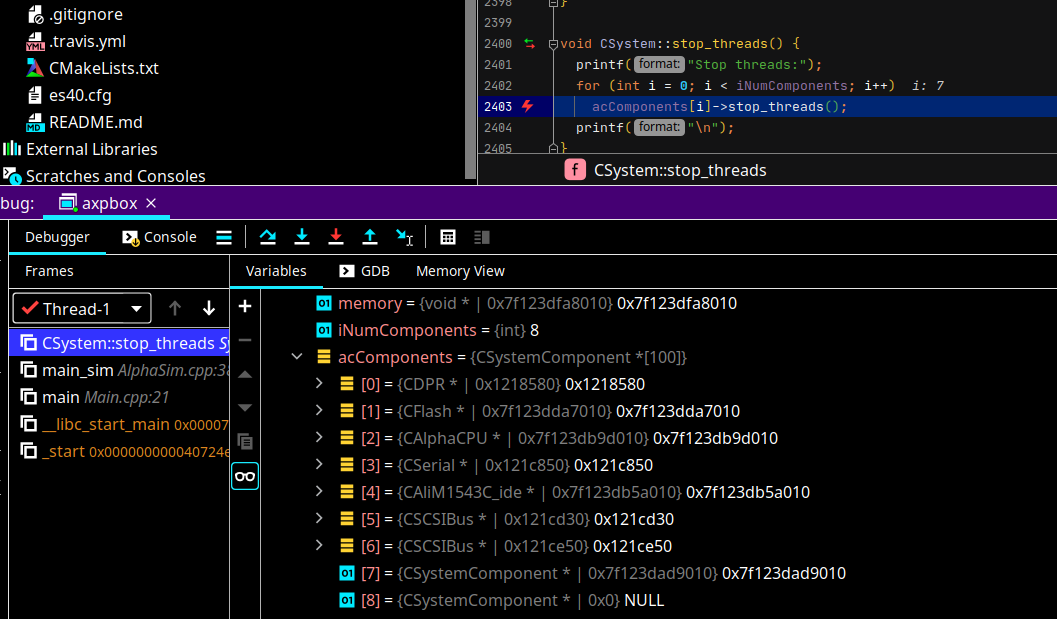Select the [8] NULL variable row

[502, 600]
